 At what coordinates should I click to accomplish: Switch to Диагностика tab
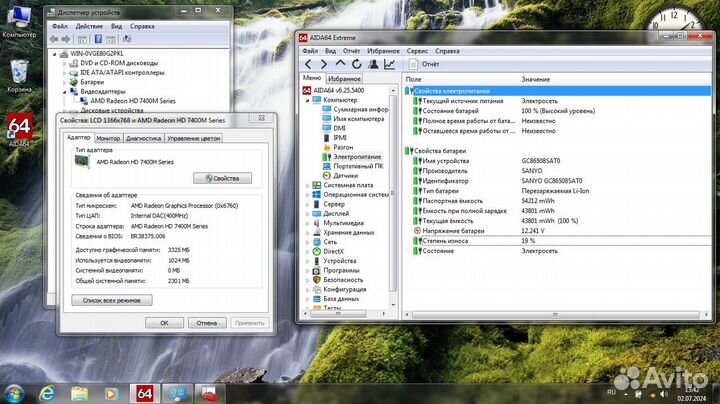143,138
